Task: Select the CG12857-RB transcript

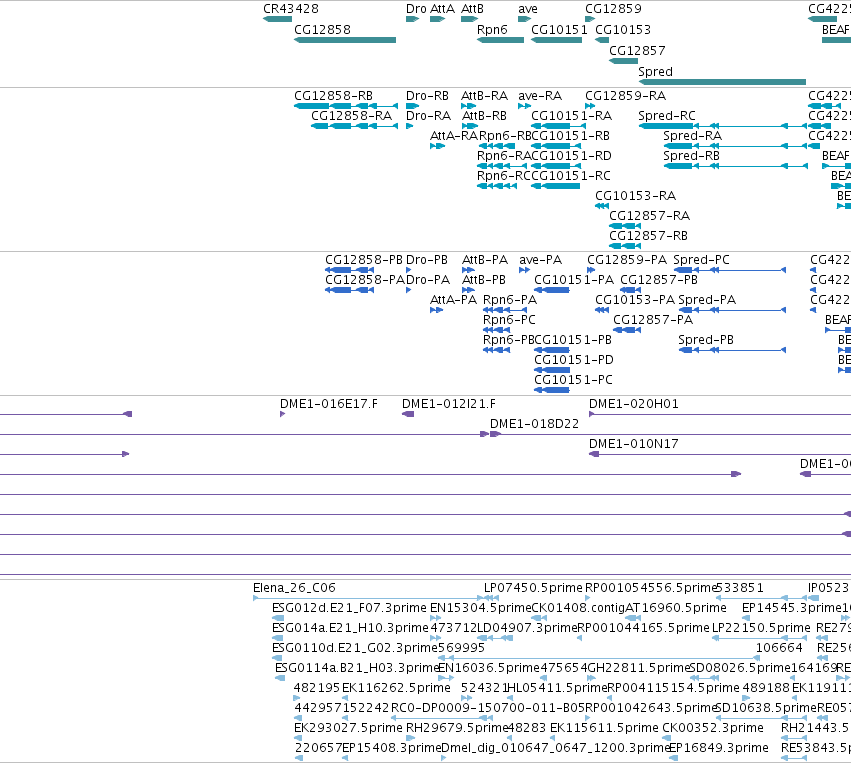Action: click(625, 246)
